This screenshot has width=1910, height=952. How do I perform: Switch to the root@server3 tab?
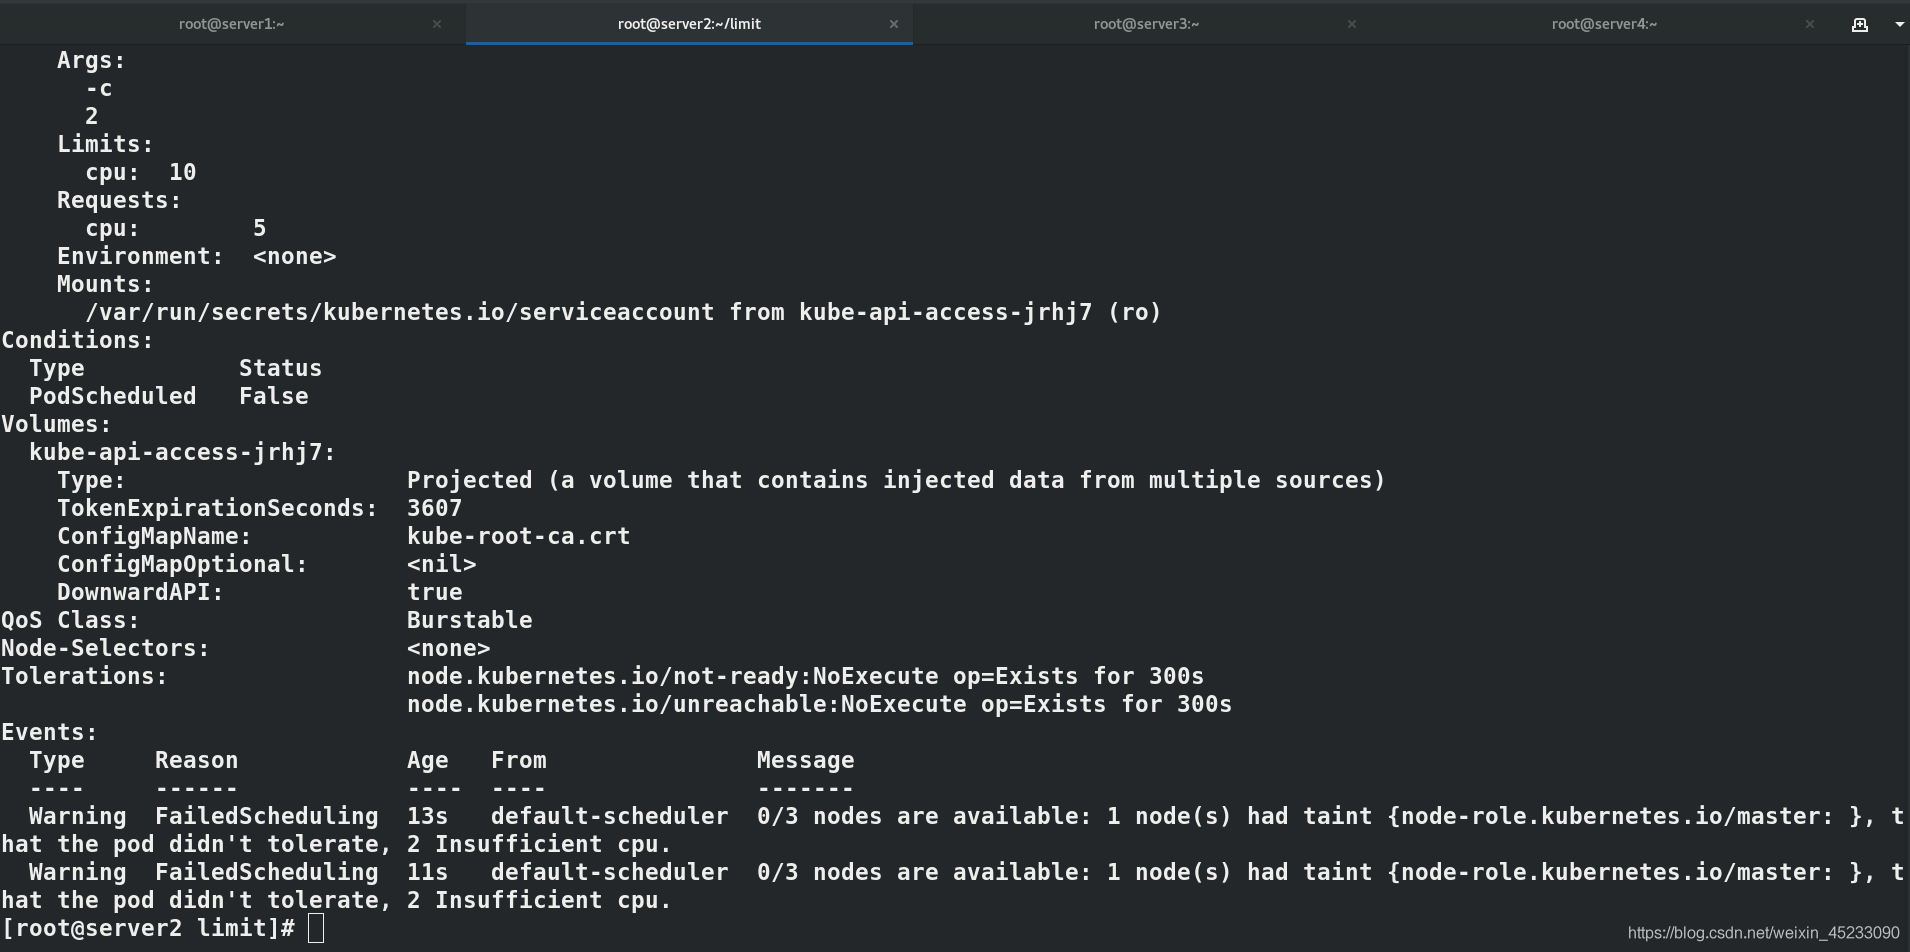1146,24
